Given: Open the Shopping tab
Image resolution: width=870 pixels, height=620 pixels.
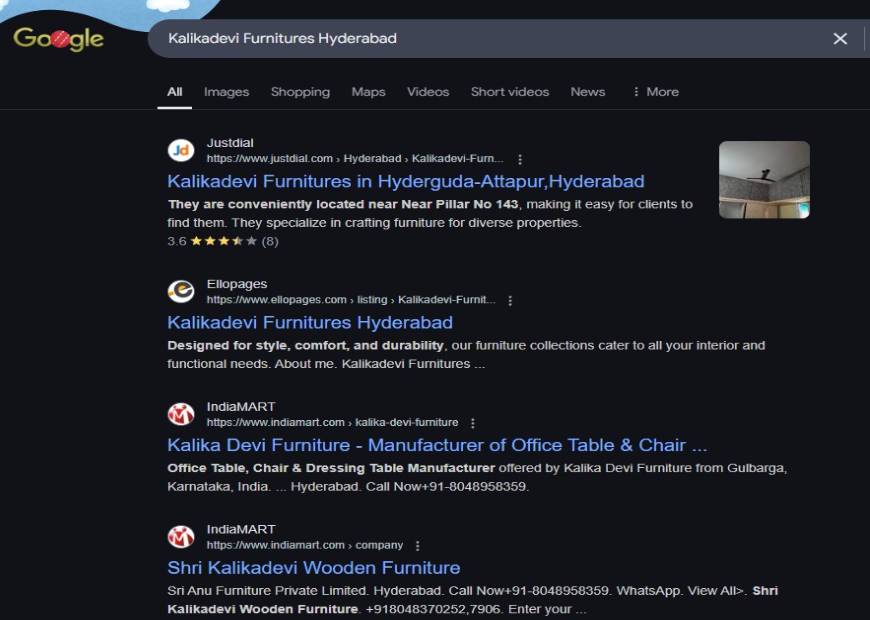Looking at the screenshot, I should 300,92.
